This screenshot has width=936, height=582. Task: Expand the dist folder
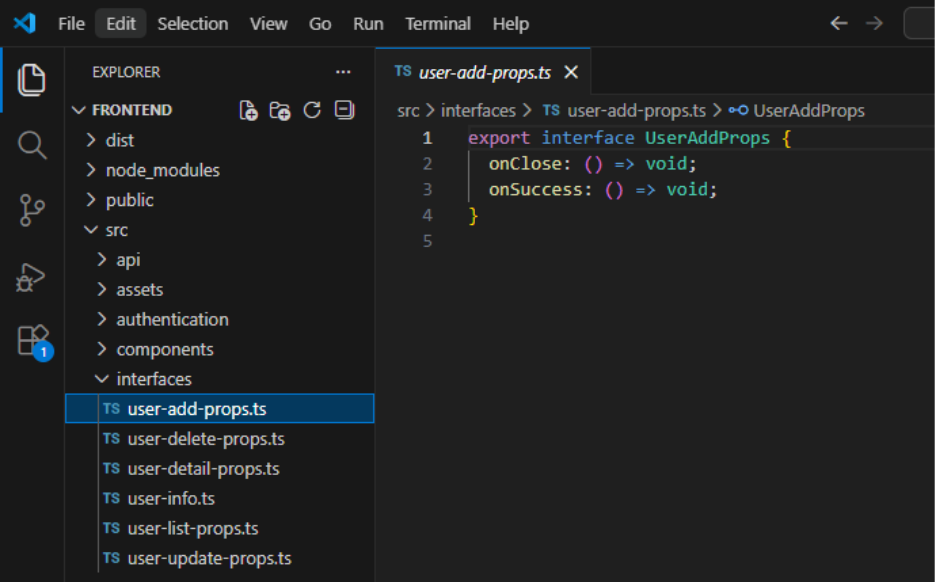point(119,140)
